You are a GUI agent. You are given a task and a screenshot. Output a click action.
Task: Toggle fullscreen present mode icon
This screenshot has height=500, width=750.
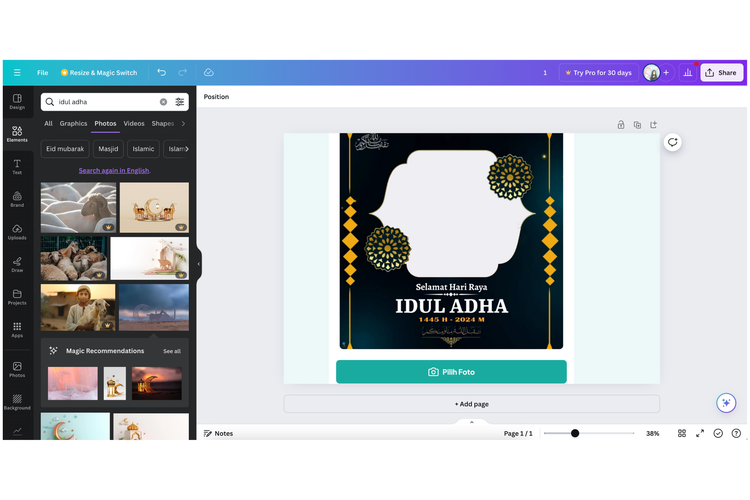[700, 433]
